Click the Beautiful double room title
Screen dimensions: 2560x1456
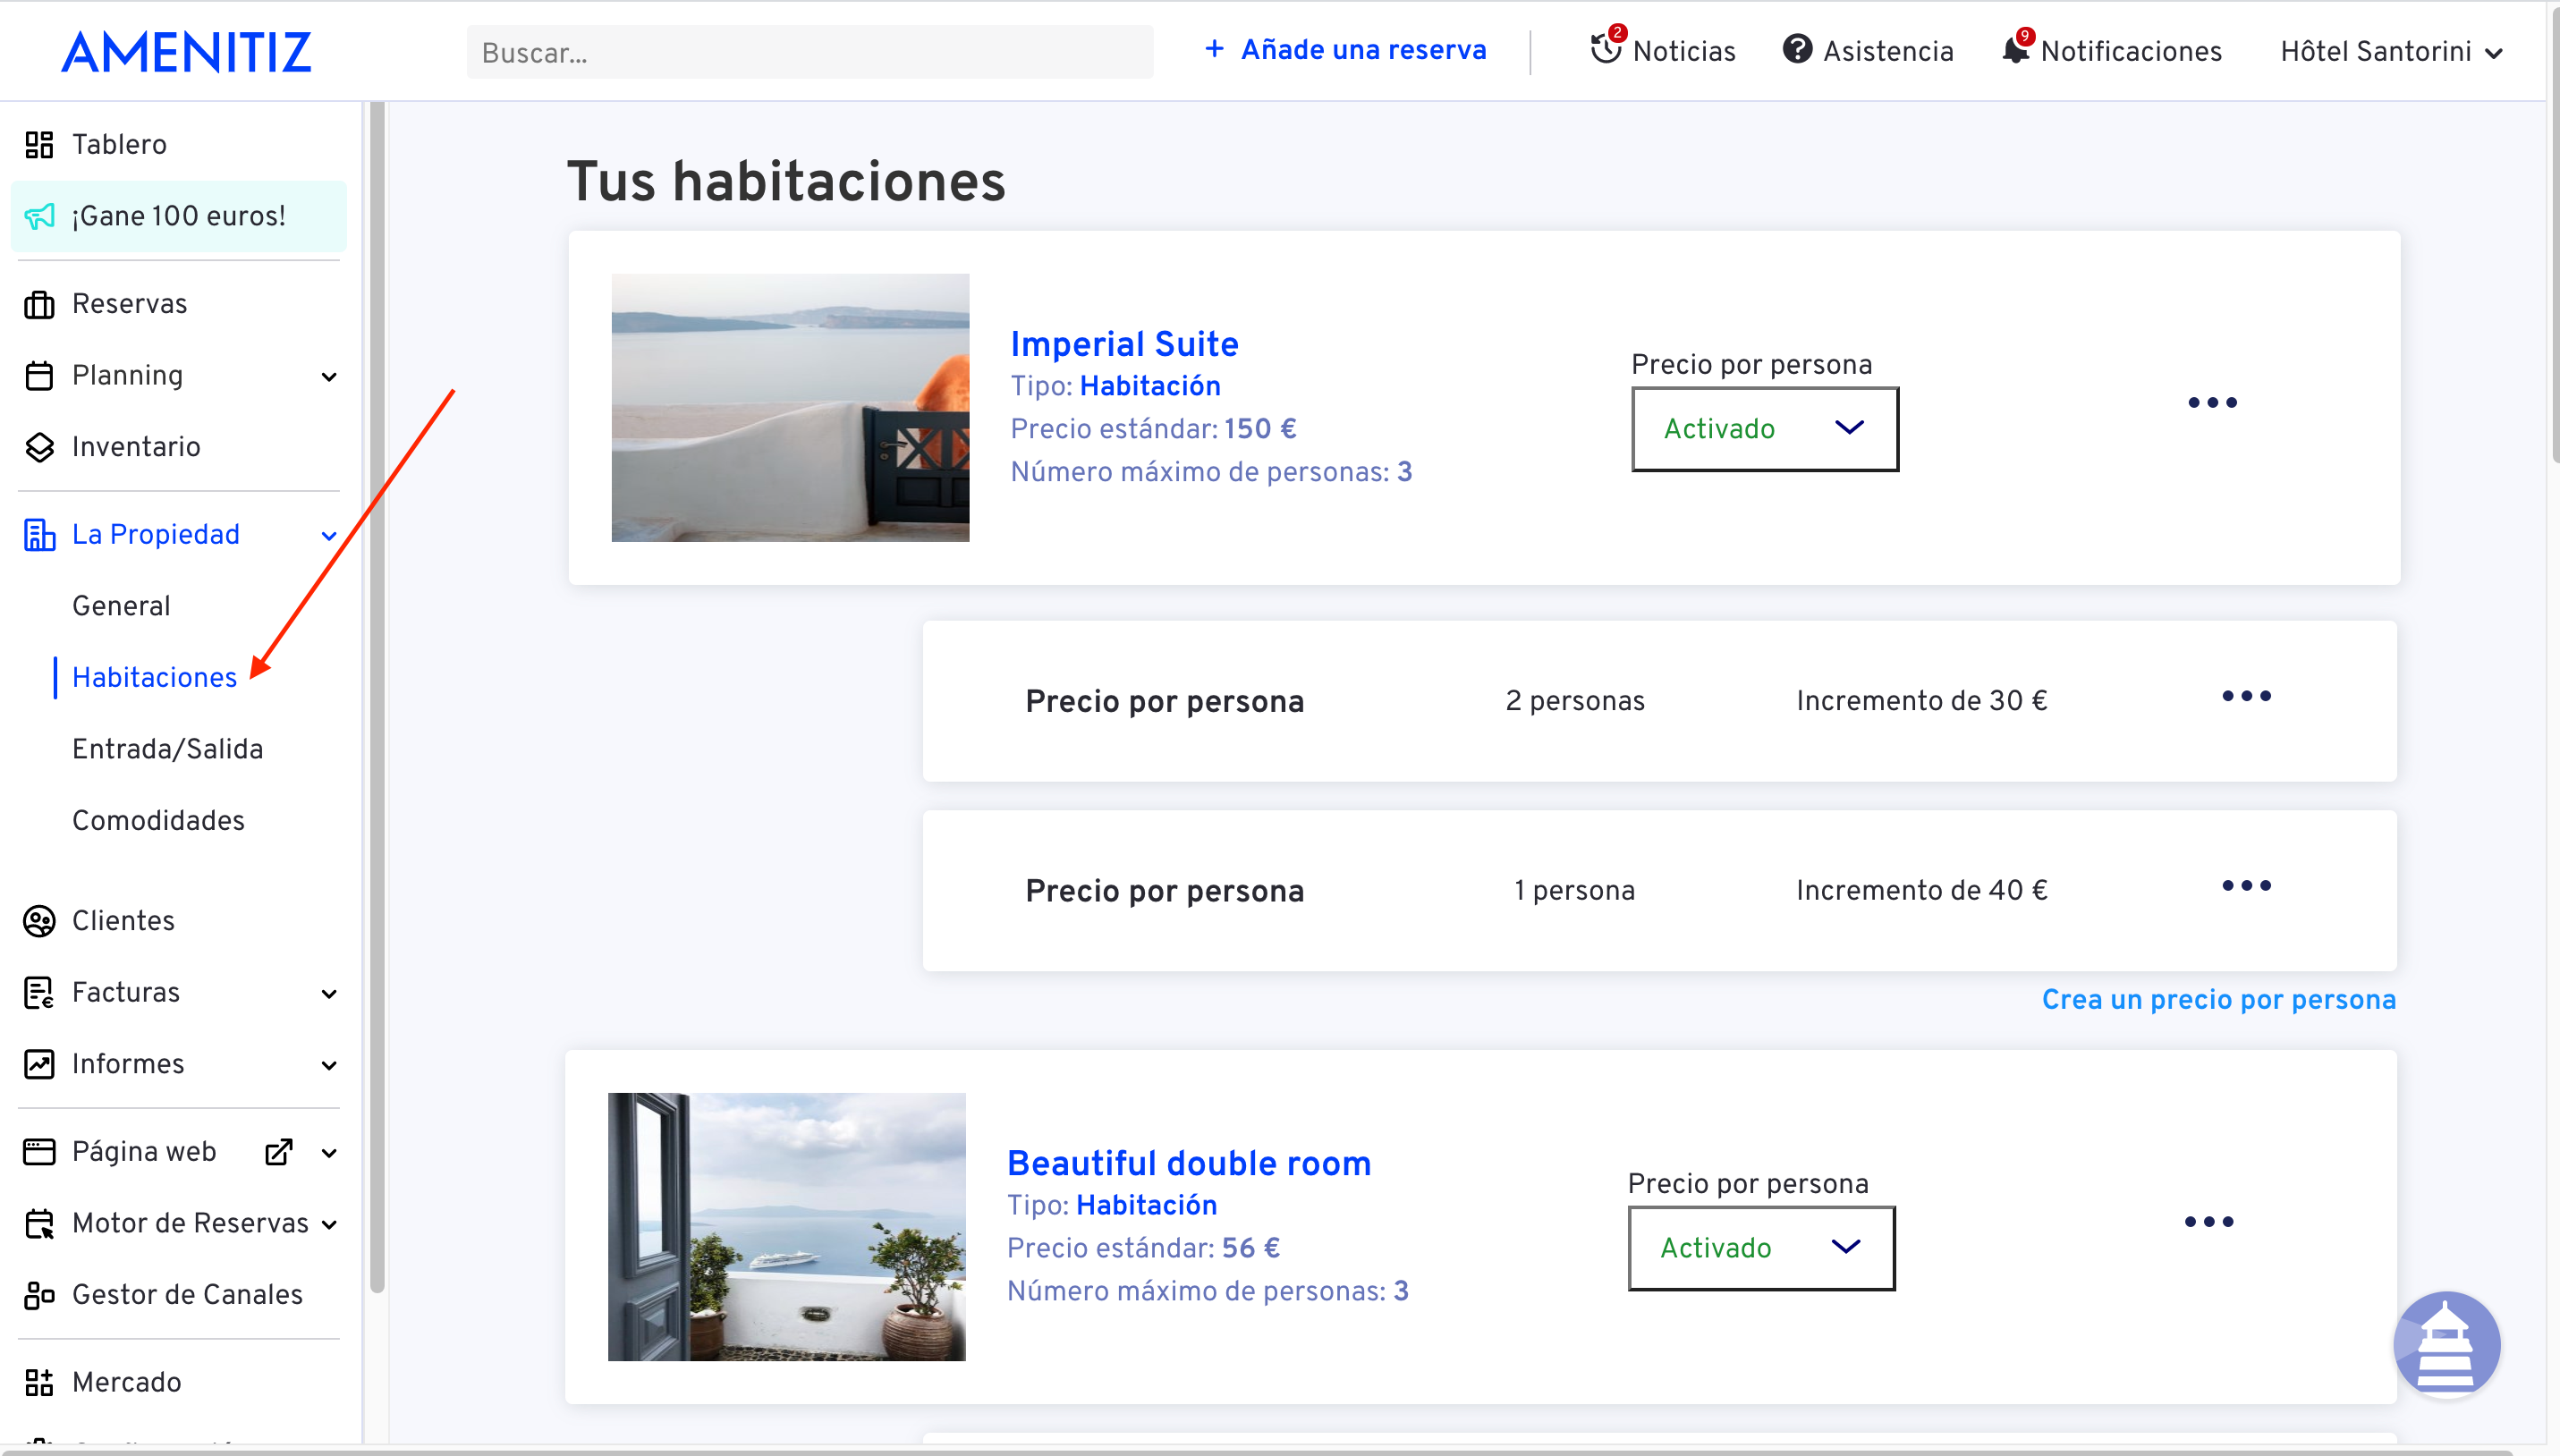(1189, 1163)
